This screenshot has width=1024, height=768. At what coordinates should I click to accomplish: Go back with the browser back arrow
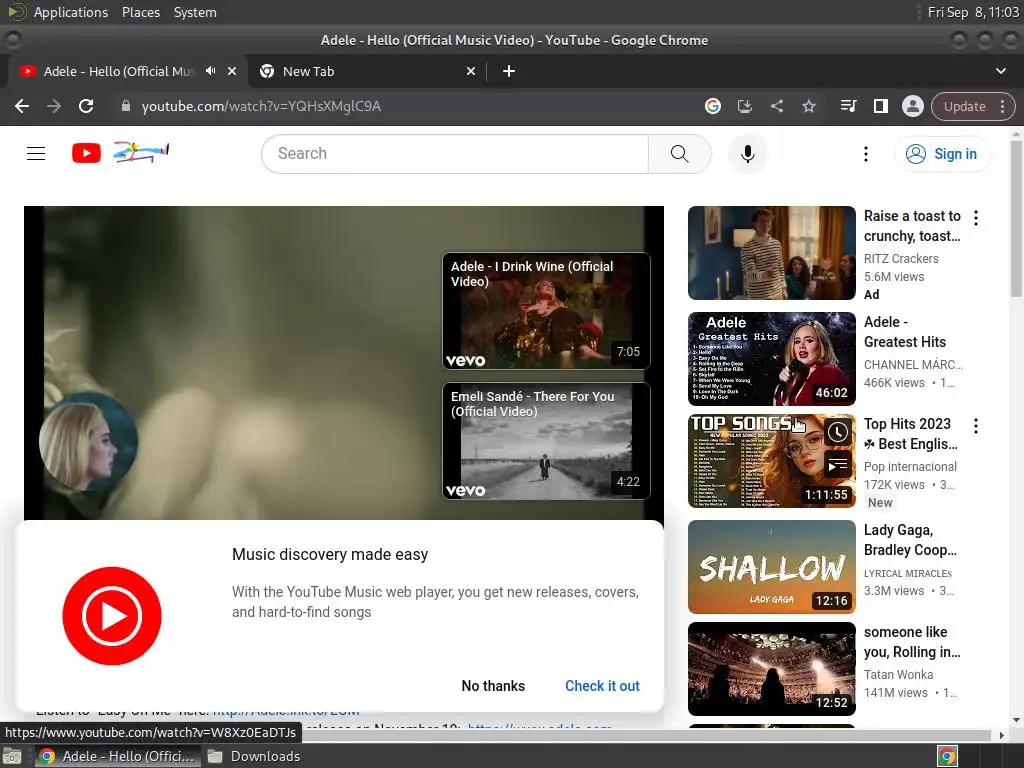22,106
